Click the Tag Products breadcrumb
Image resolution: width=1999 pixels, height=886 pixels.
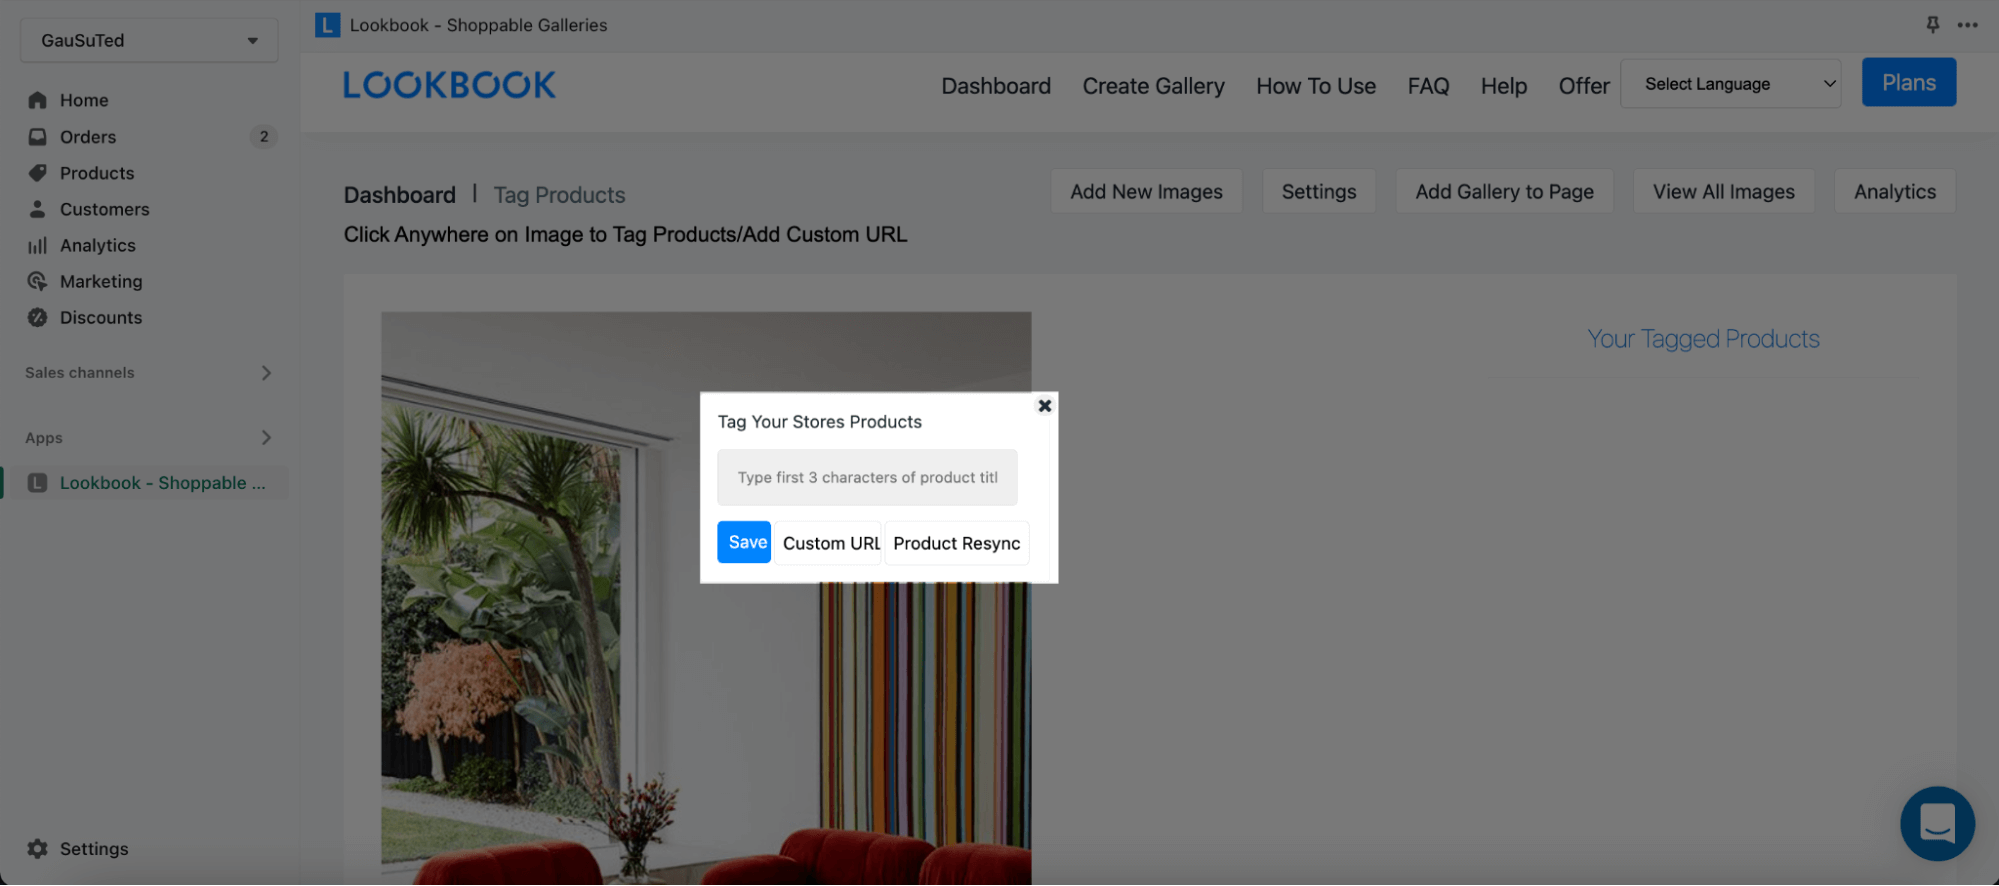pyautogui.click(x=559, y=195)
